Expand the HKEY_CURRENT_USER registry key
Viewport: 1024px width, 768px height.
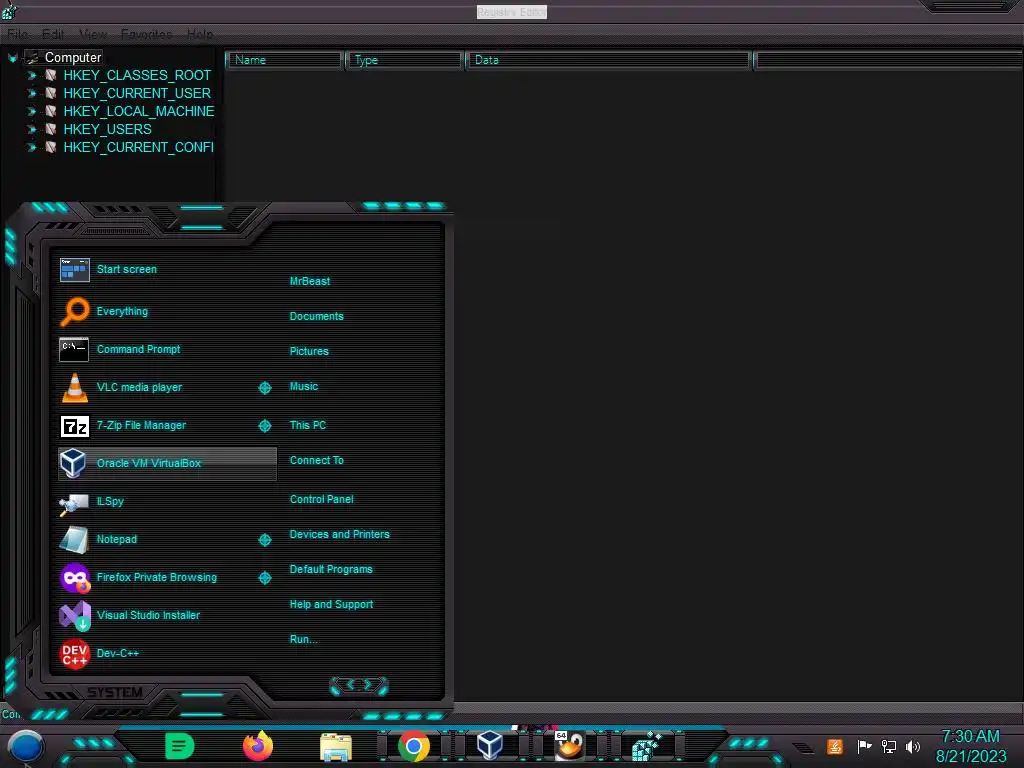click(31, 93)
